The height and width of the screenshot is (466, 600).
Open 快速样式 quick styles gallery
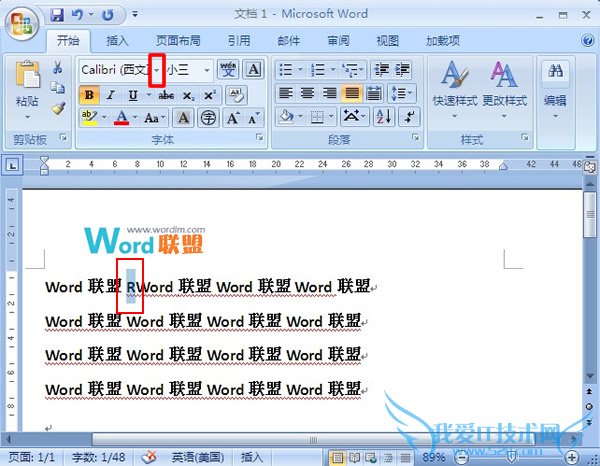coord(455,89)
